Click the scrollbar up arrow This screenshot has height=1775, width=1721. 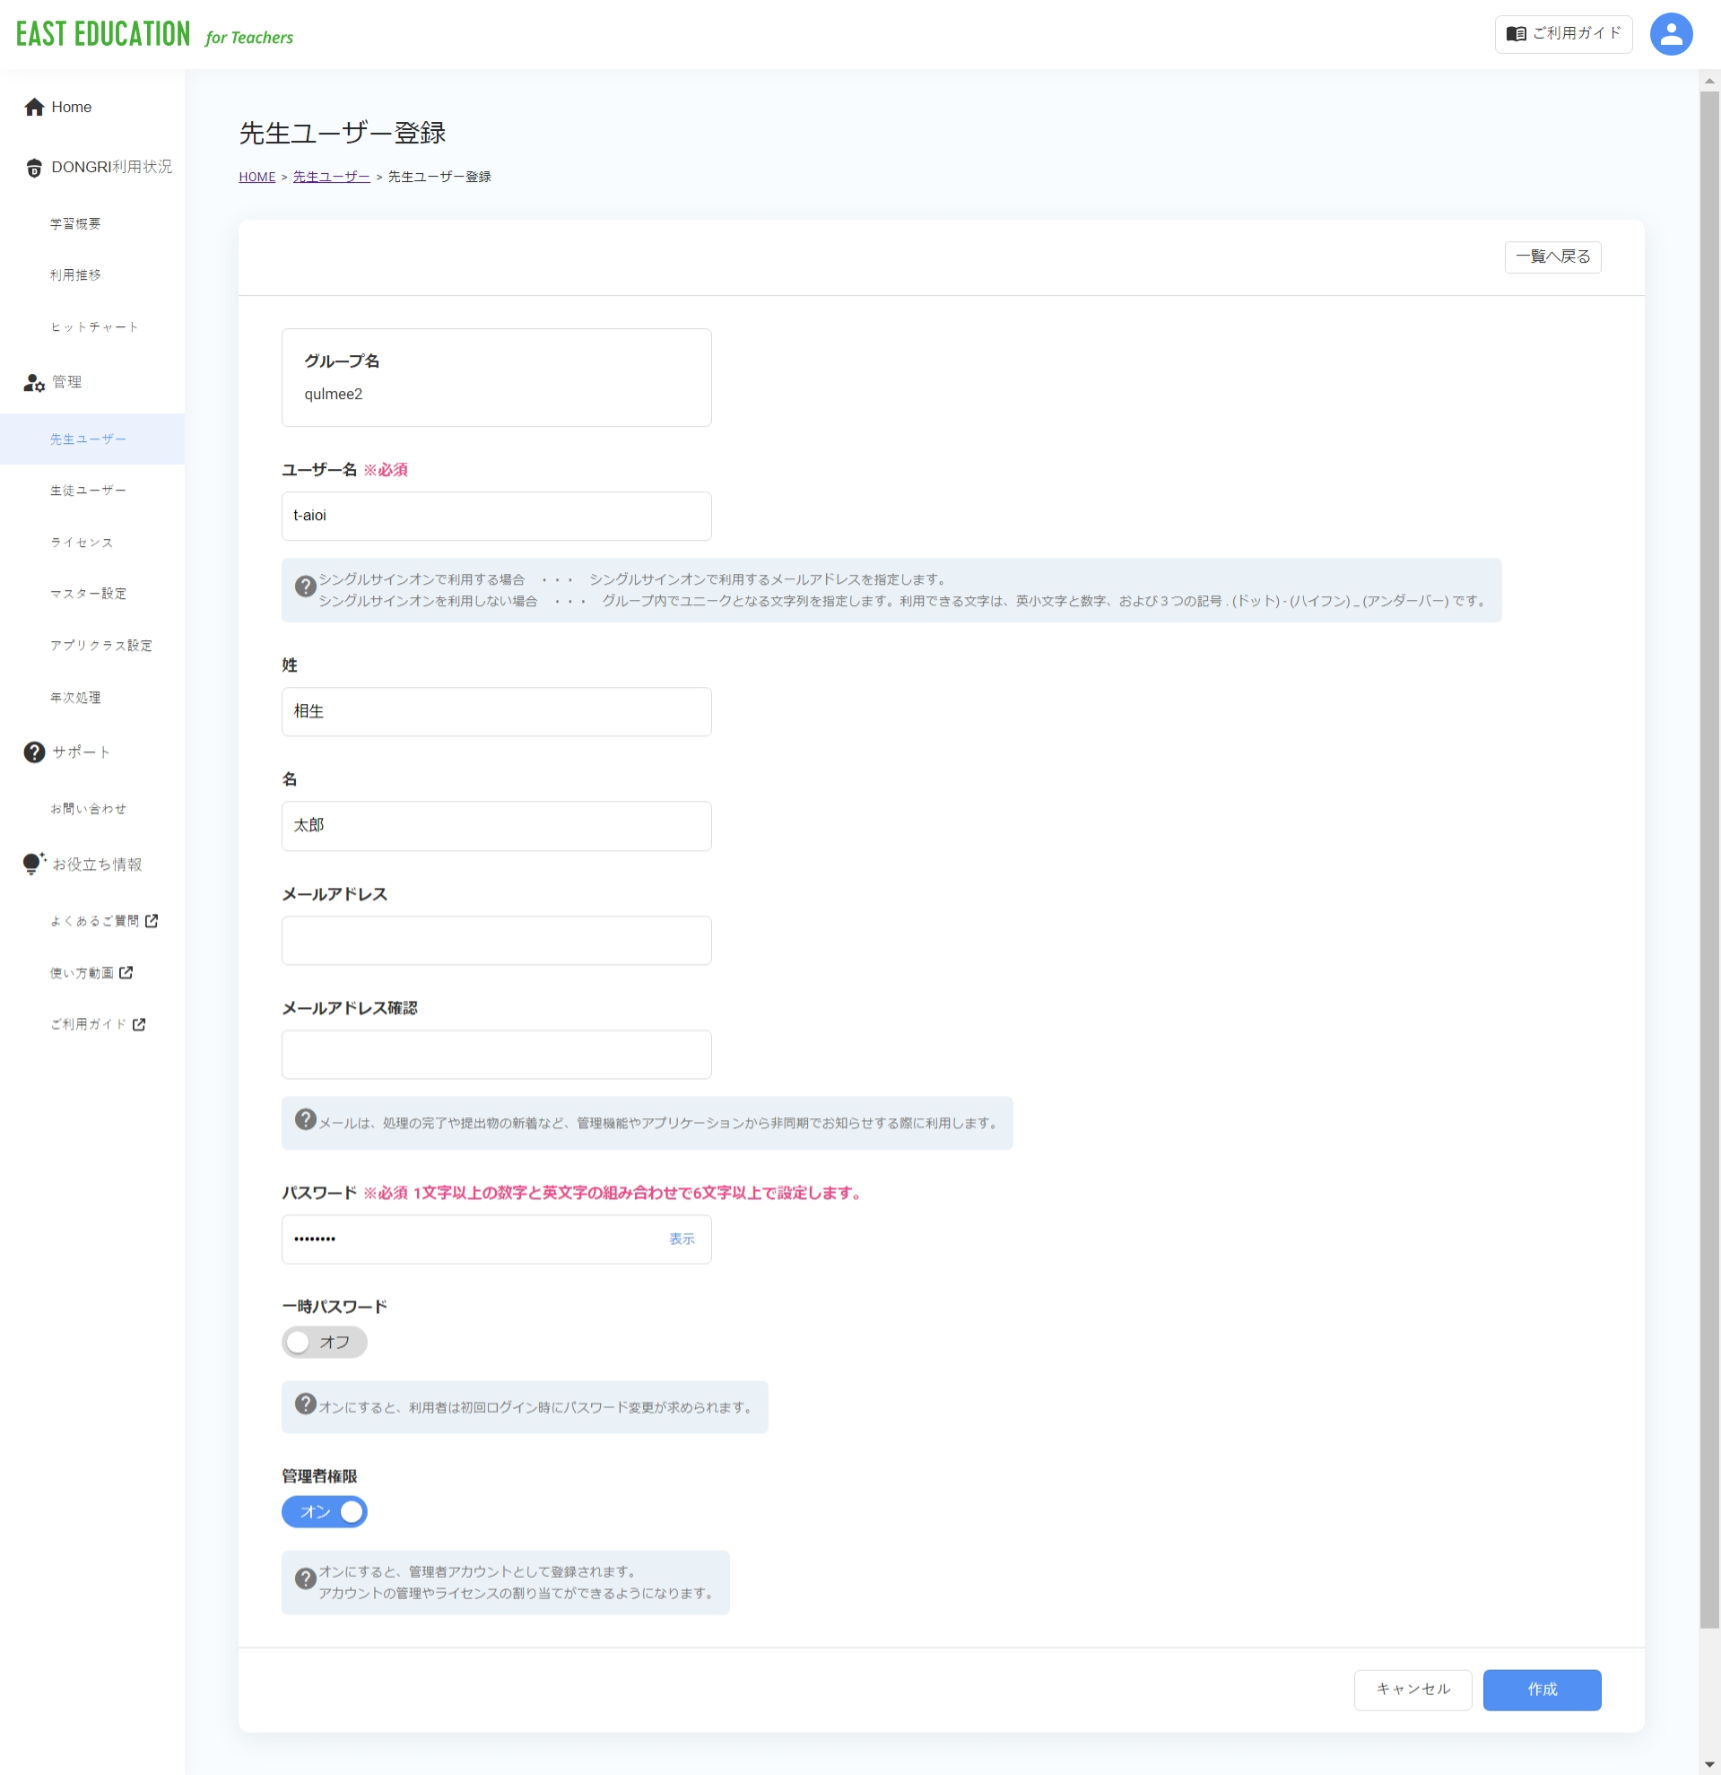[1709, 81]
